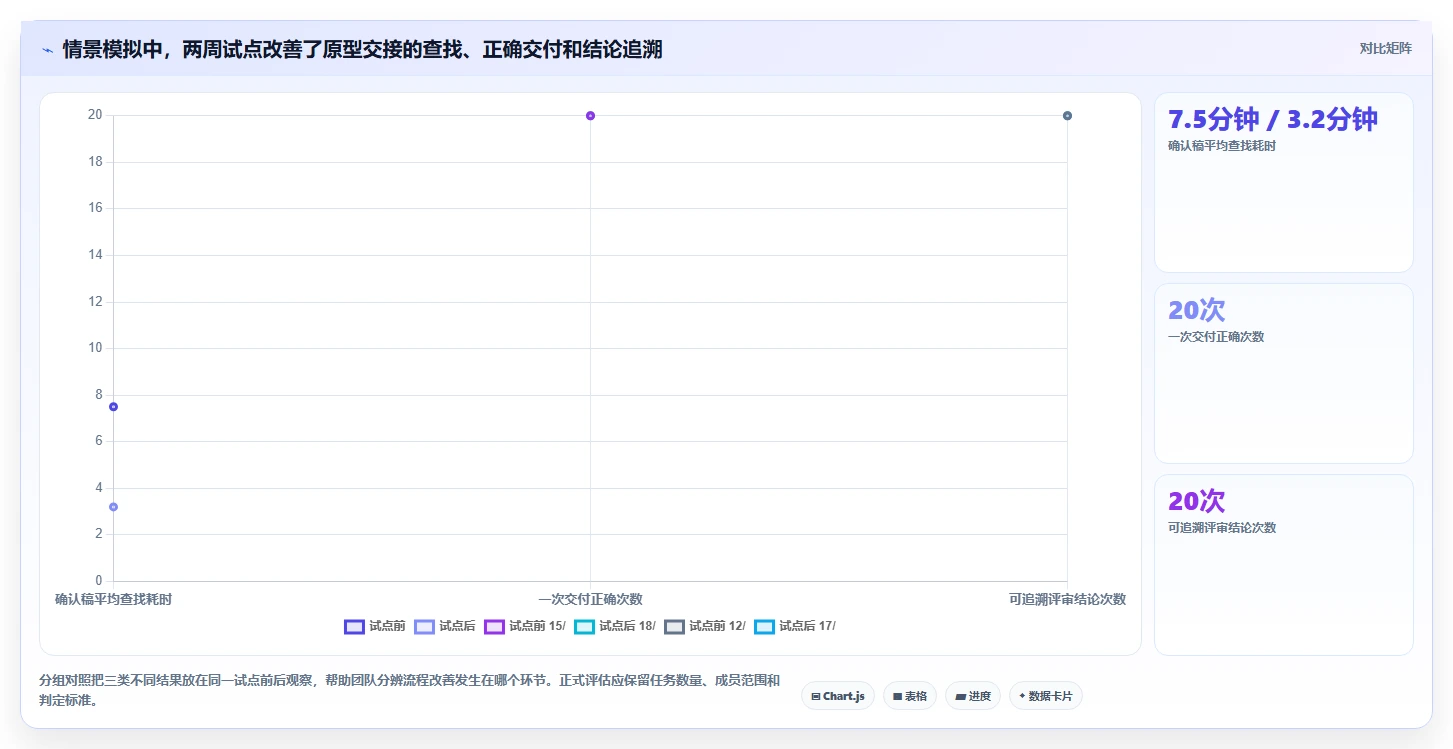Toggle the 试点前 15/ legend item

tap(525, 626)
